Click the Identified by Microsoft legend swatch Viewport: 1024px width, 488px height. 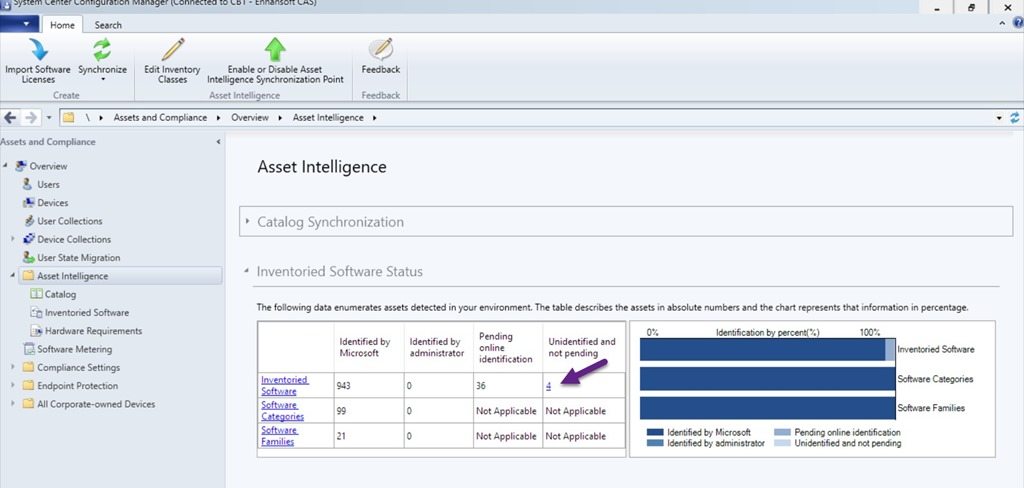point(656,432)
